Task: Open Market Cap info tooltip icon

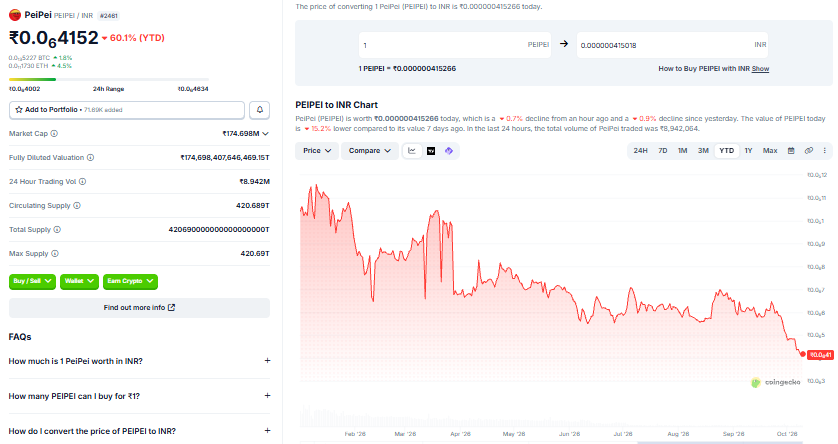Action: pyautogui.click(x=54, y=134)
